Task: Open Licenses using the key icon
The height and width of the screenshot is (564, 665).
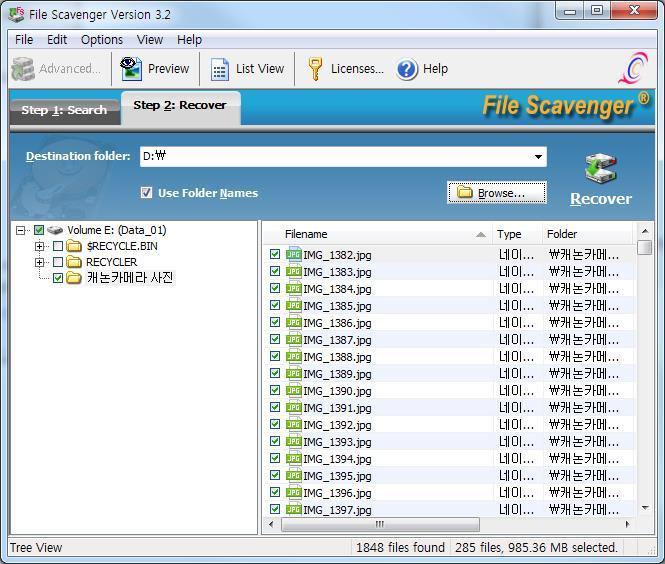Action: [315, 69]
